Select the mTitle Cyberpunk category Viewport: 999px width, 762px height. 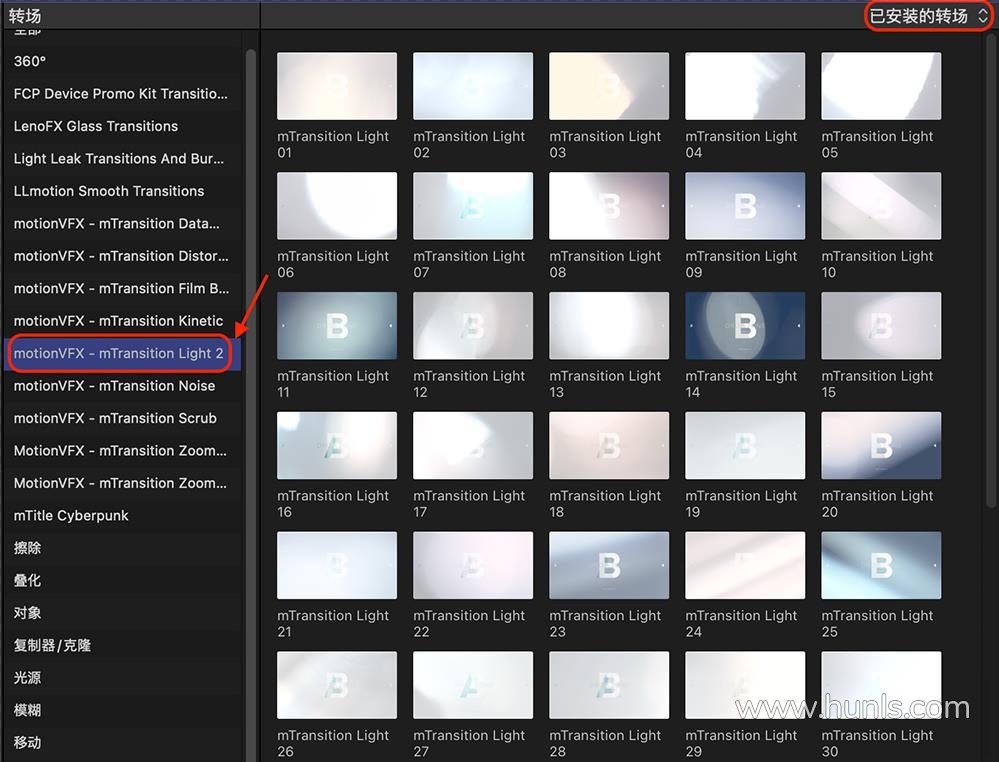pos(122,515)
